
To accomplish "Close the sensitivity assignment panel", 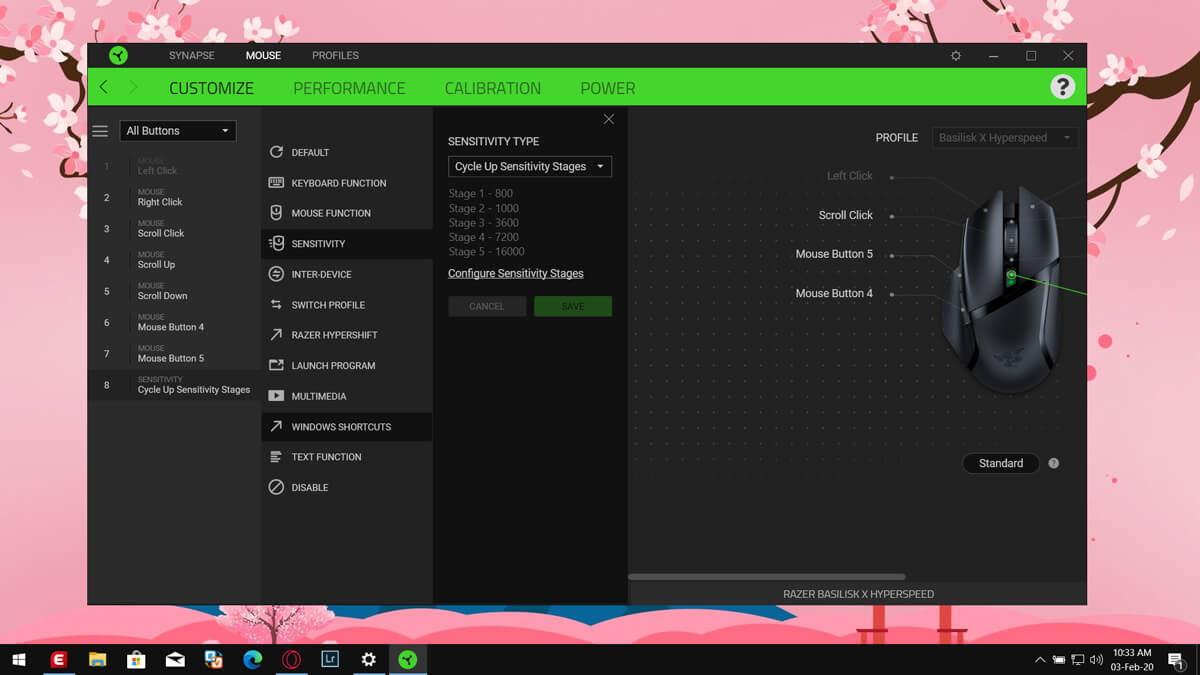I will pyautogui.click(x=609, y=119).
